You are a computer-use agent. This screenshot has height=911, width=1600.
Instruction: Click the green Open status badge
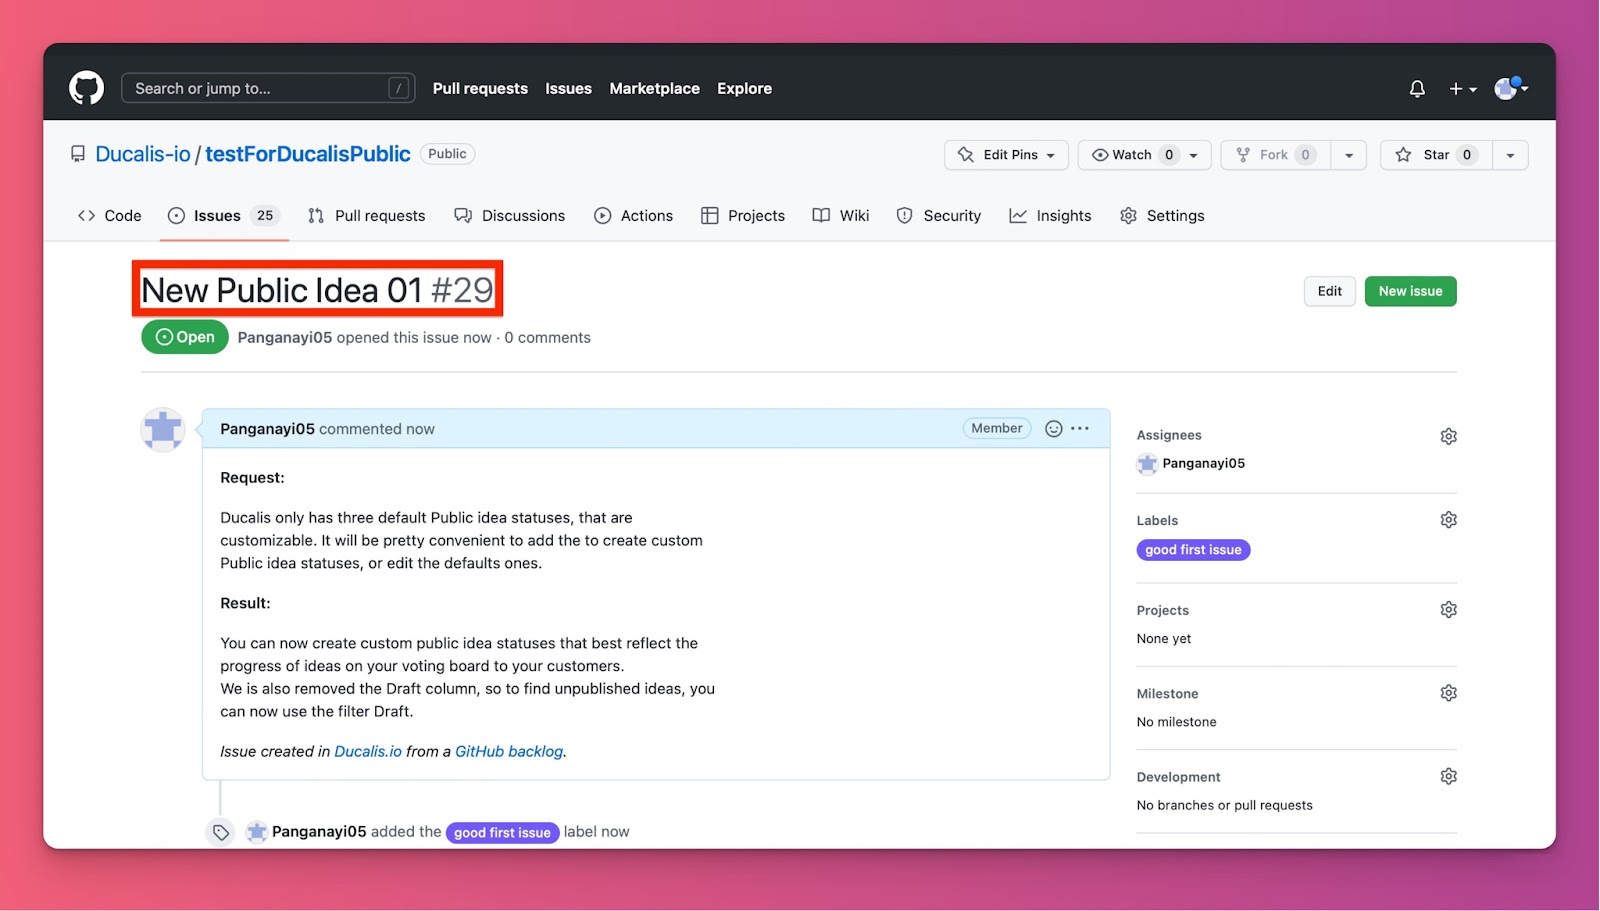[185, 337]
